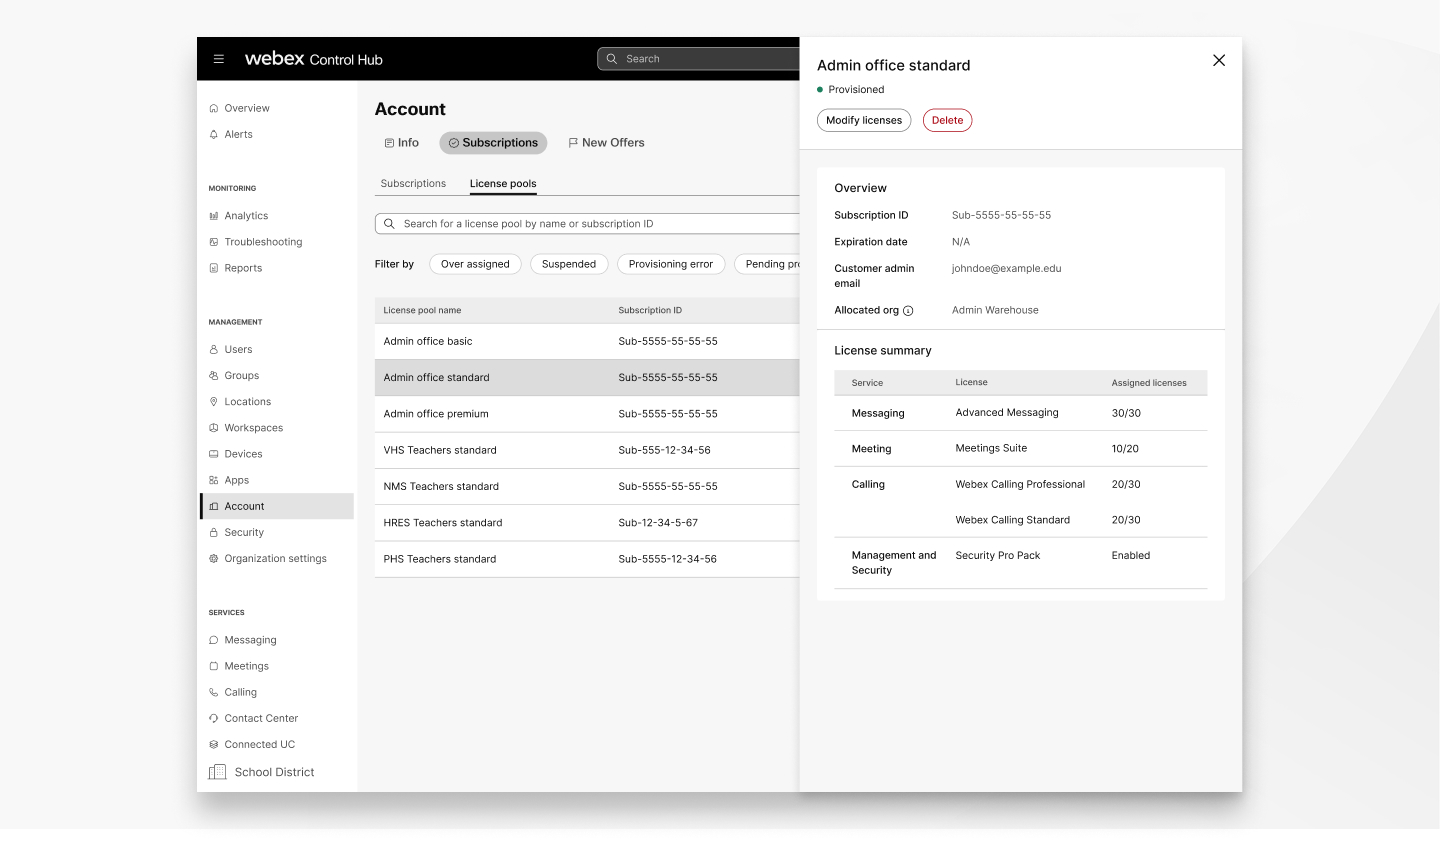This screenshot has height=842, width=1440.
Task: Select the Admin office premium row
Action: click(x=587, y=414)
